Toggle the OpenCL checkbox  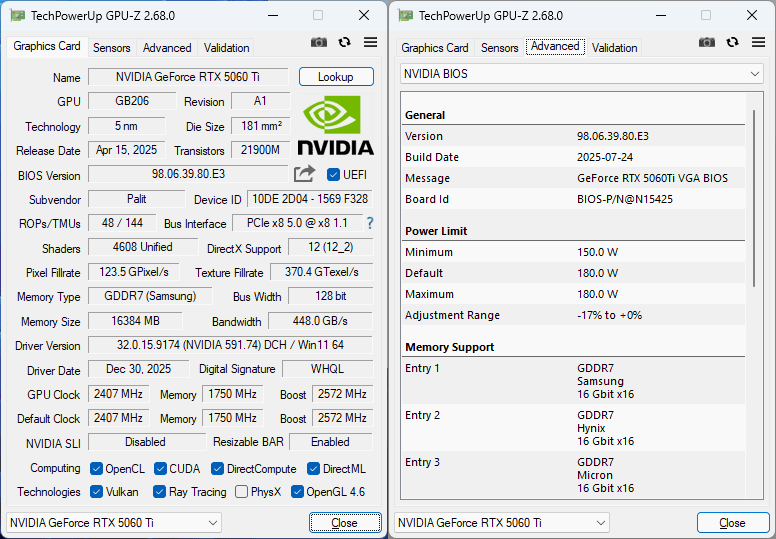pyautogui.click(x=97, y=469)
